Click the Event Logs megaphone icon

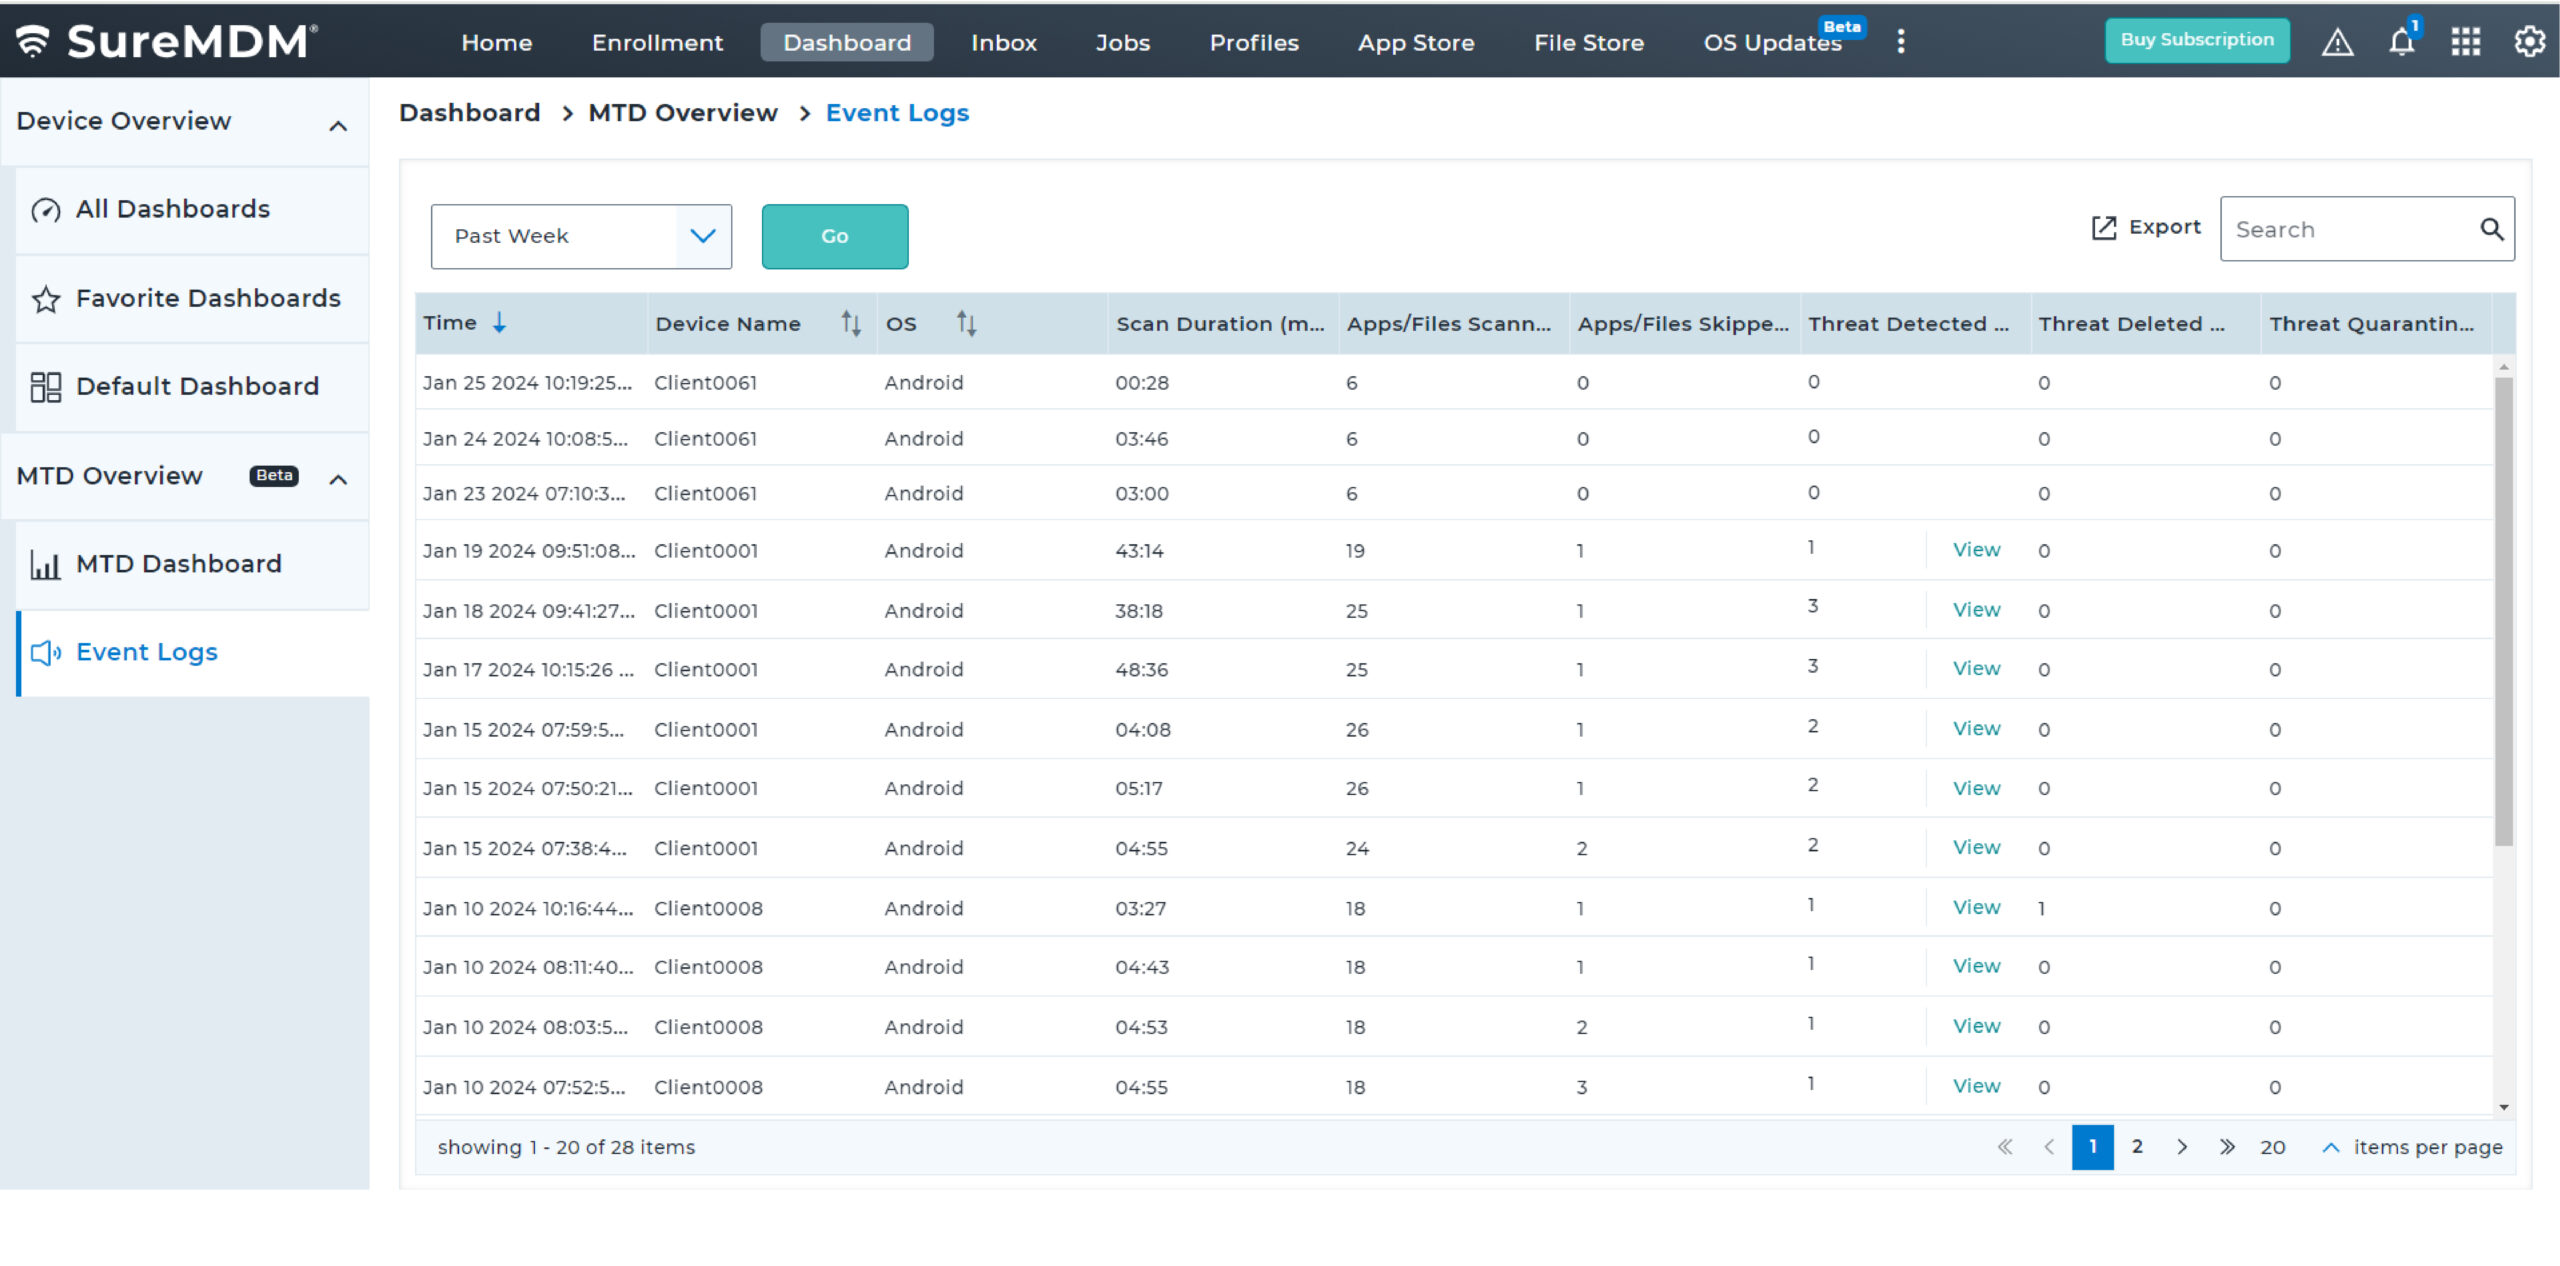pyautogui.click(x=46, y=653)
